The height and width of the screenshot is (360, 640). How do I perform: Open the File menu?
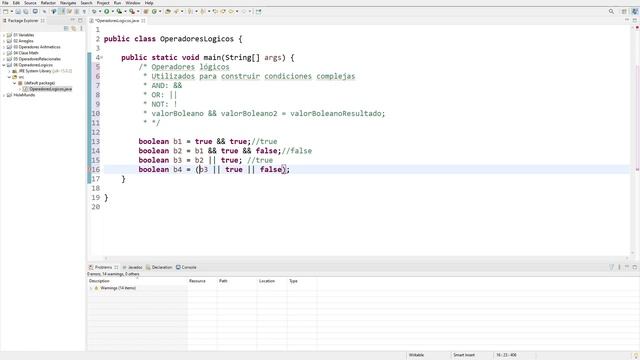click(x=5, y=3)
